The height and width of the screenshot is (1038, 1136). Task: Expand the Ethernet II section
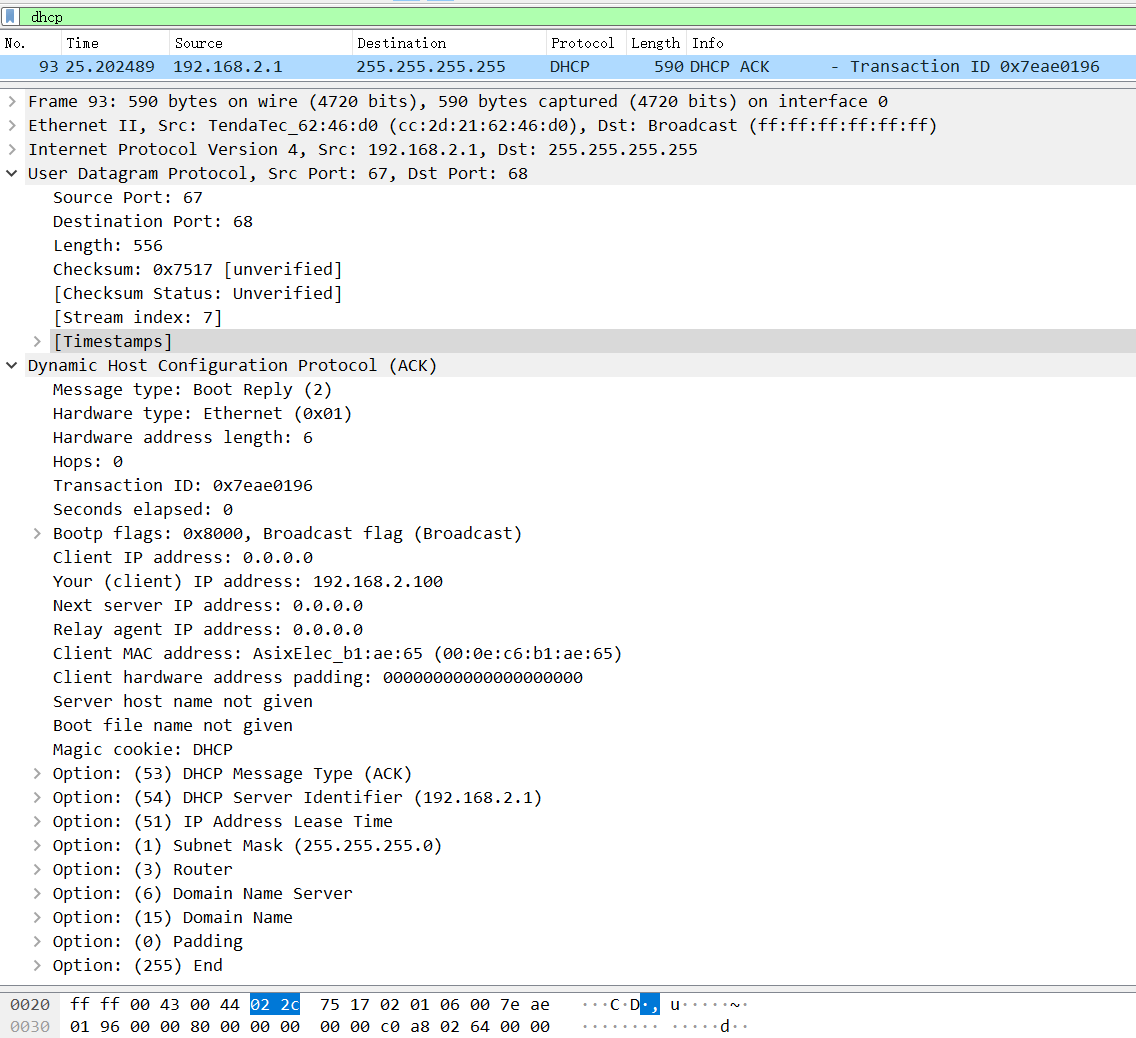click(12, 125)
